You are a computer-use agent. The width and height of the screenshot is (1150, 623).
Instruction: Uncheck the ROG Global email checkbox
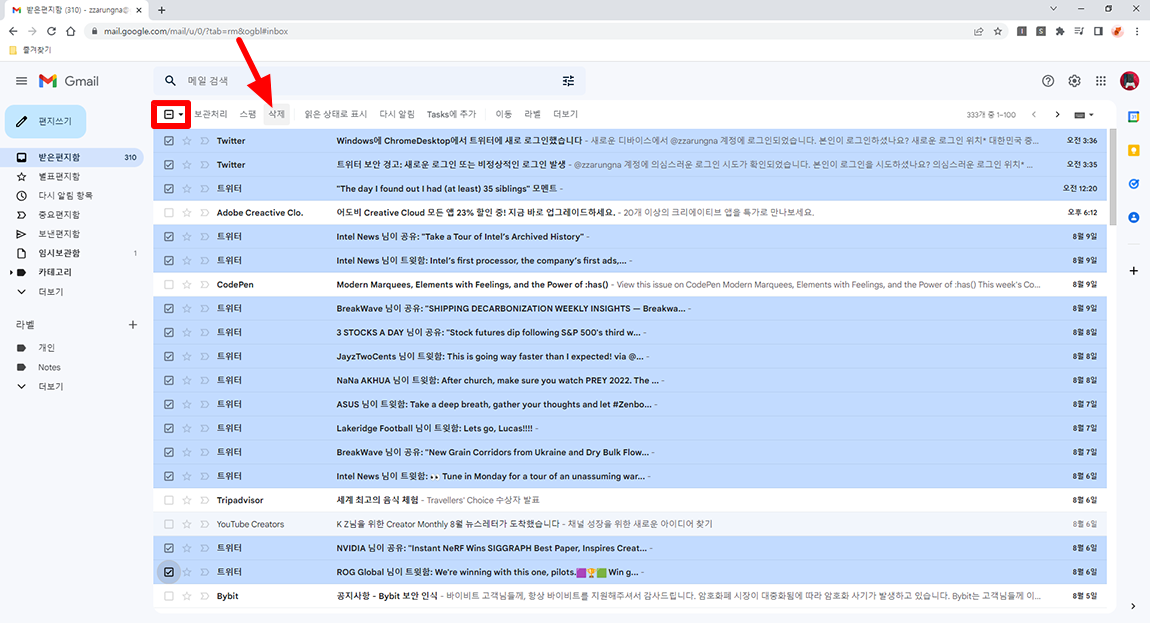(x=169, y=572)
